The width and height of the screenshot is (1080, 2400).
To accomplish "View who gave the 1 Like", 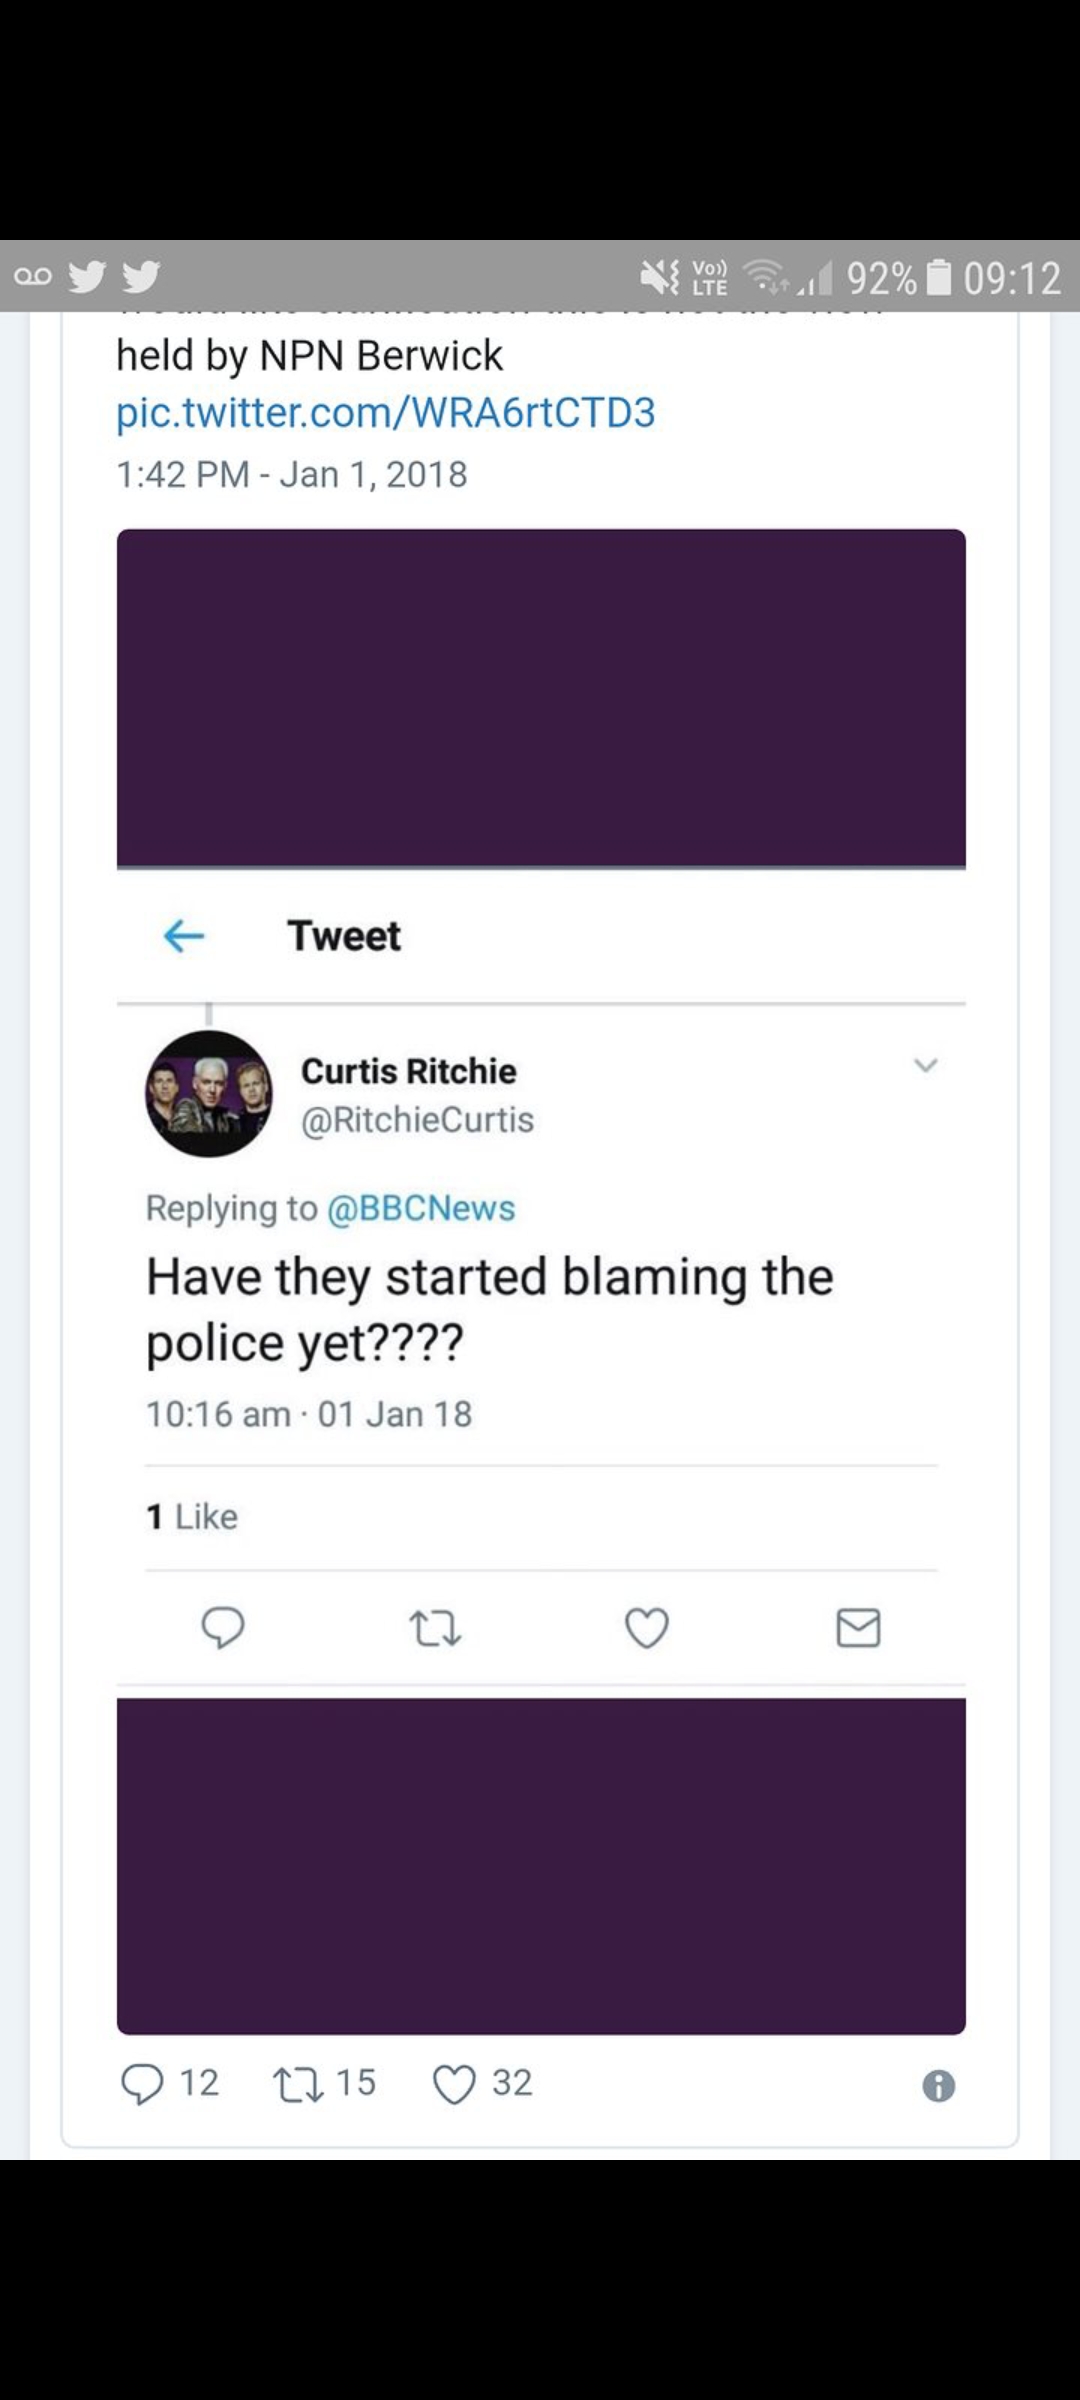I will (x=192, y=1517).
